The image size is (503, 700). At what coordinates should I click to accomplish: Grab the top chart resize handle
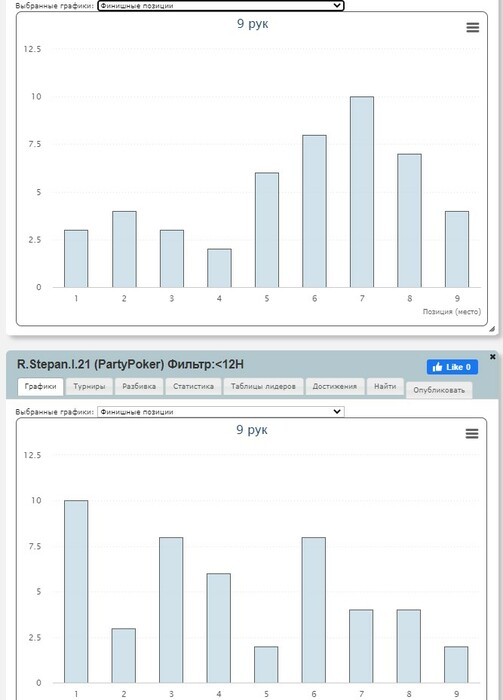point(491,329)
